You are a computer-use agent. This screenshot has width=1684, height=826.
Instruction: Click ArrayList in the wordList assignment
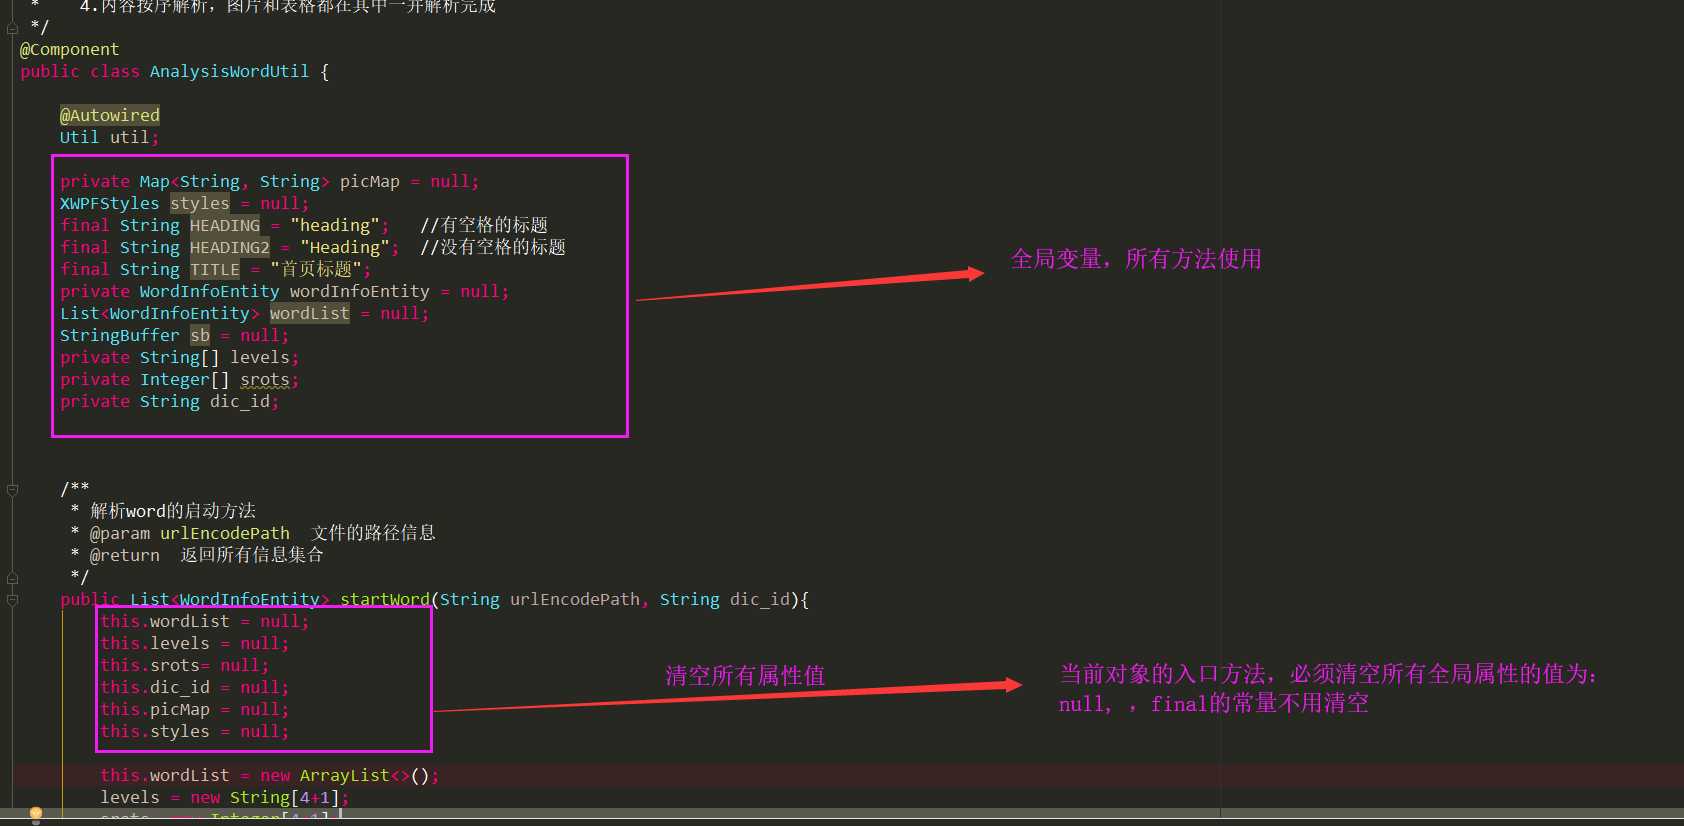(344, 775)
